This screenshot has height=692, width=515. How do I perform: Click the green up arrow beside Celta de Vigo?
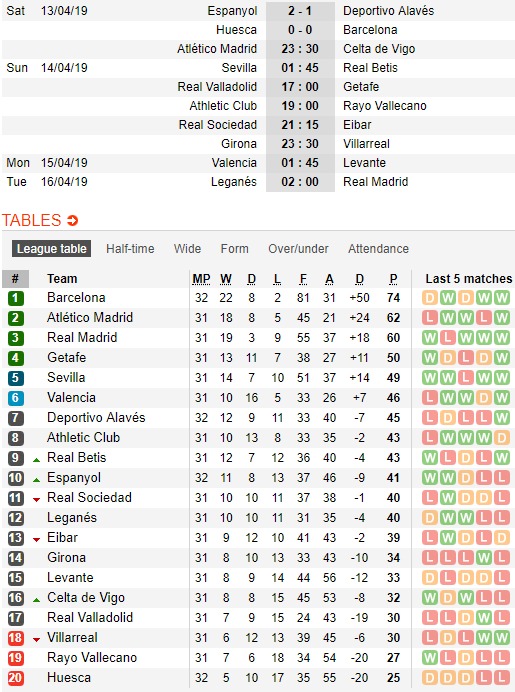37,600
